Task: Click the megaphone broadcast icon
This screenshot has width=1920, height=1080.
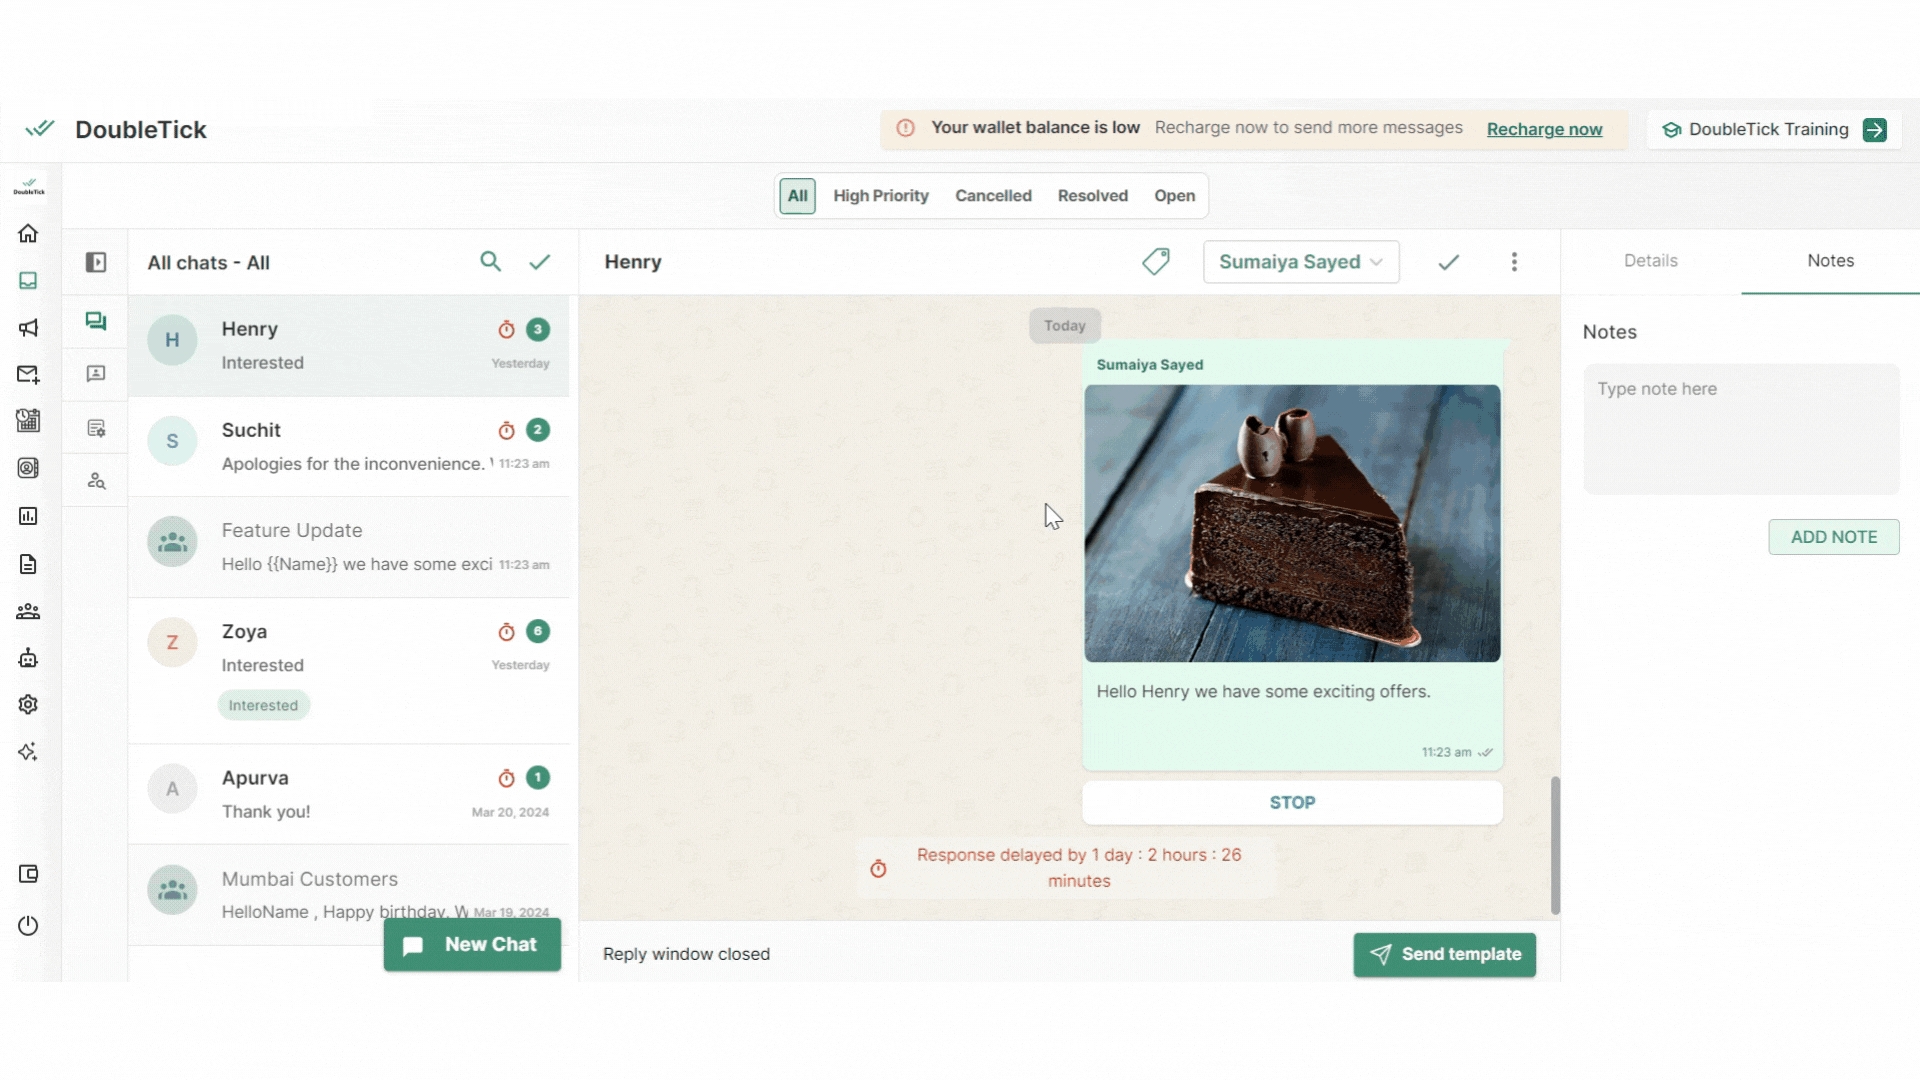Action: point(28,328)
